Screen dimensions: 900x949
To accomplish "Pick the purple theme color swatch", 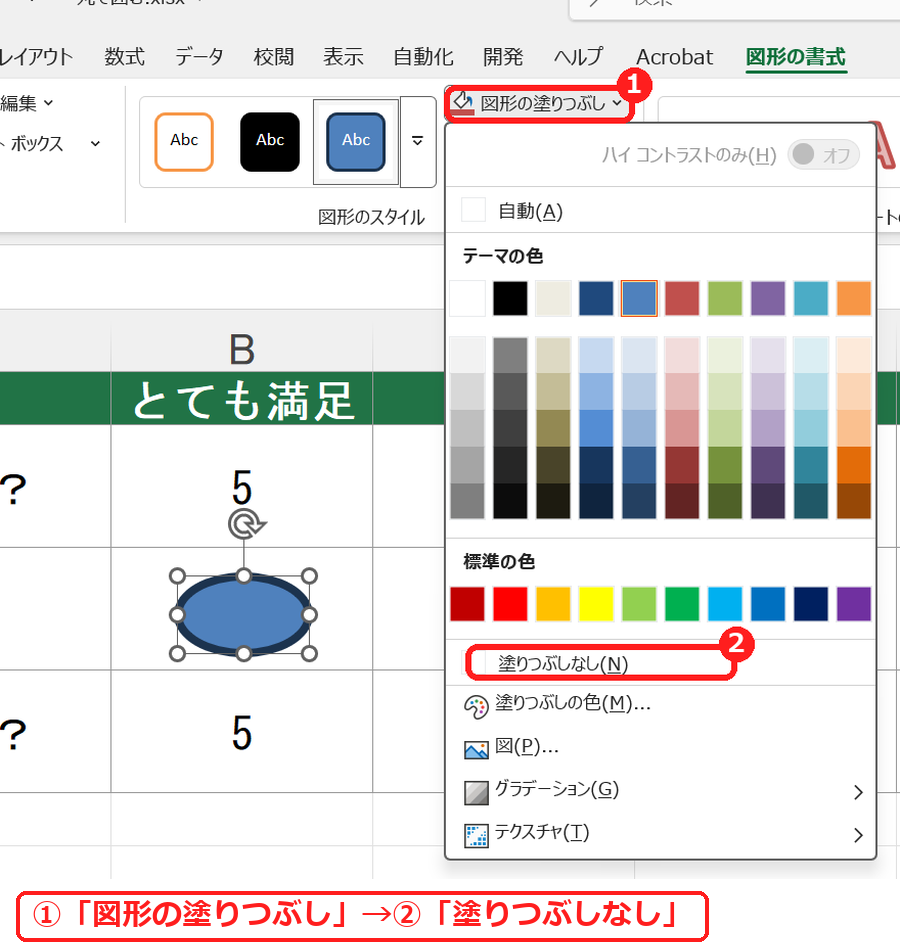I will coord(768,298).
